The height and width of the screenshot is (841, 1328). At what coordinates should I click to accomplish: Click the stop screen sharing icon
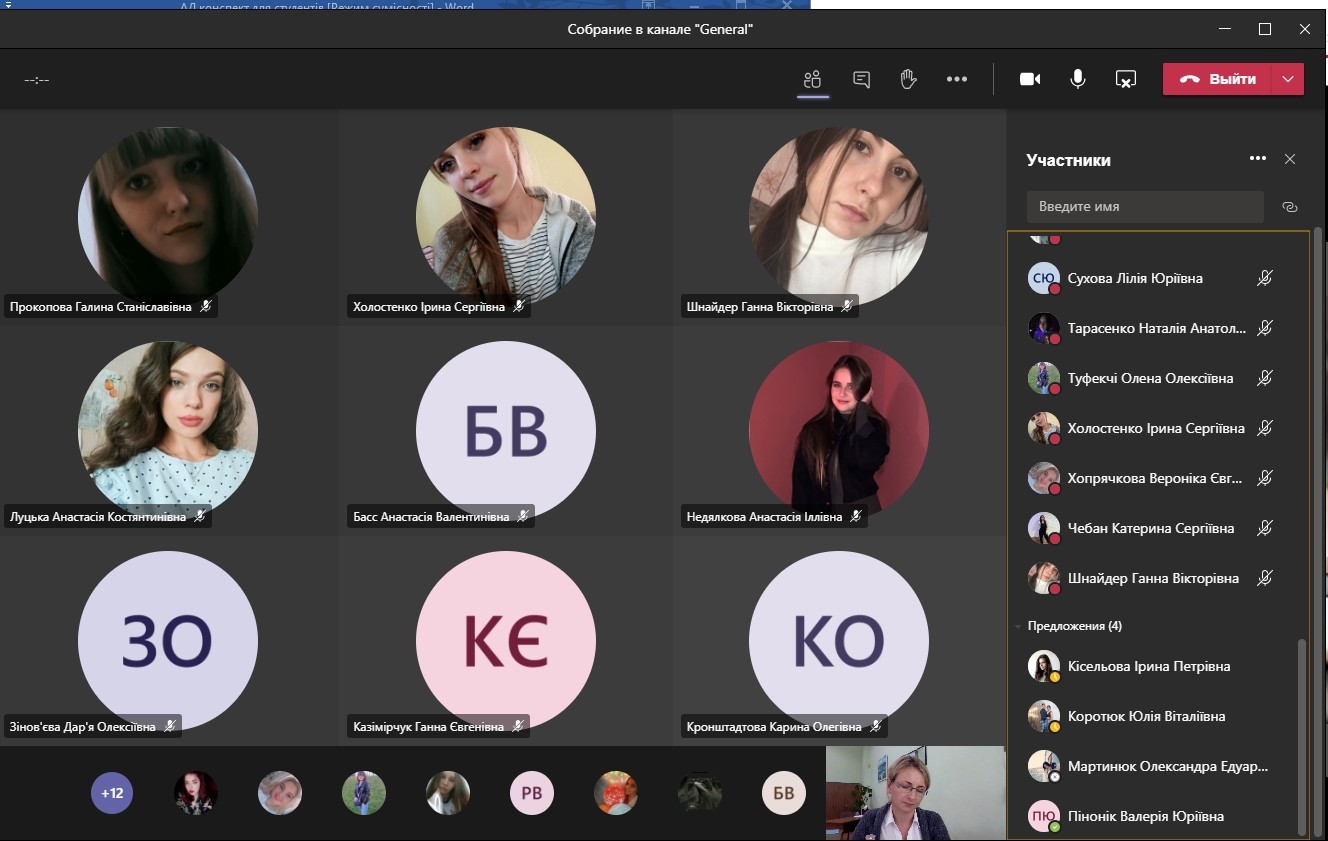(1125, 80)
